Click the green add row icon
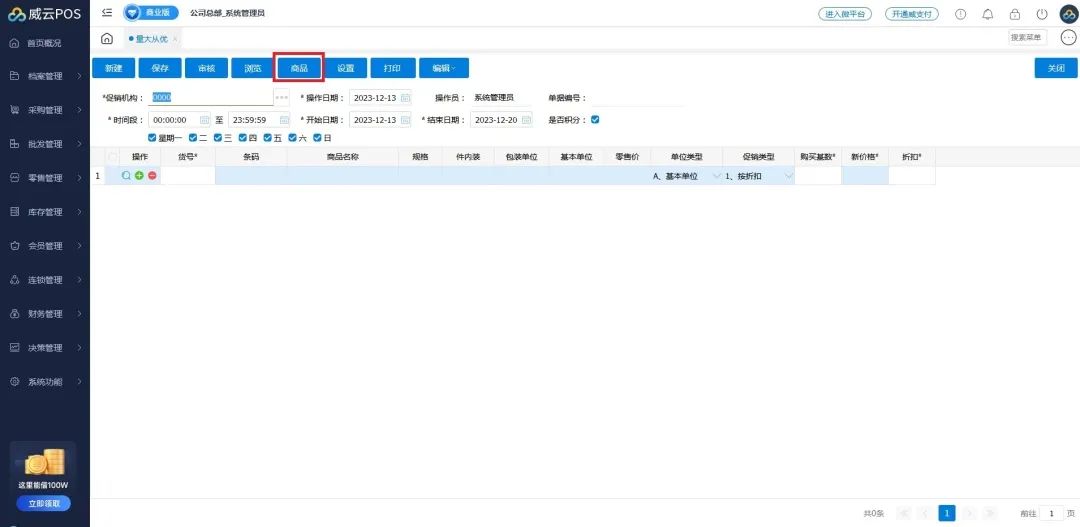The height and width of the screenshot is (527, 1080). click(139, 176)
